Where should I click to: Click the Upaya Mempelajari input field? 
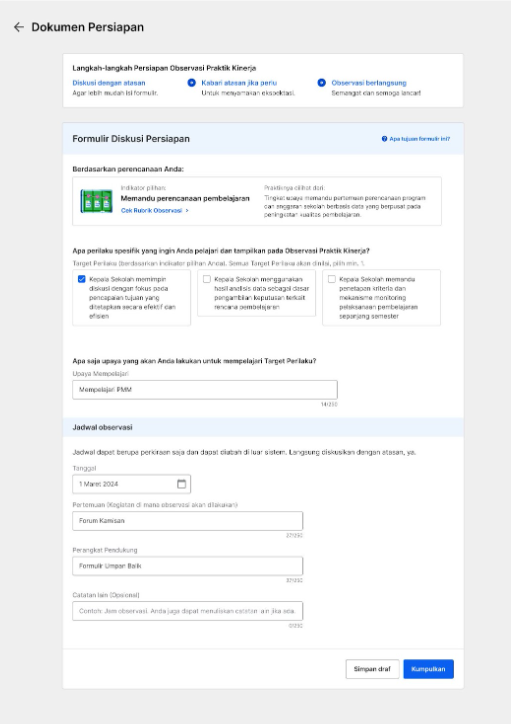tap(205, 390)
